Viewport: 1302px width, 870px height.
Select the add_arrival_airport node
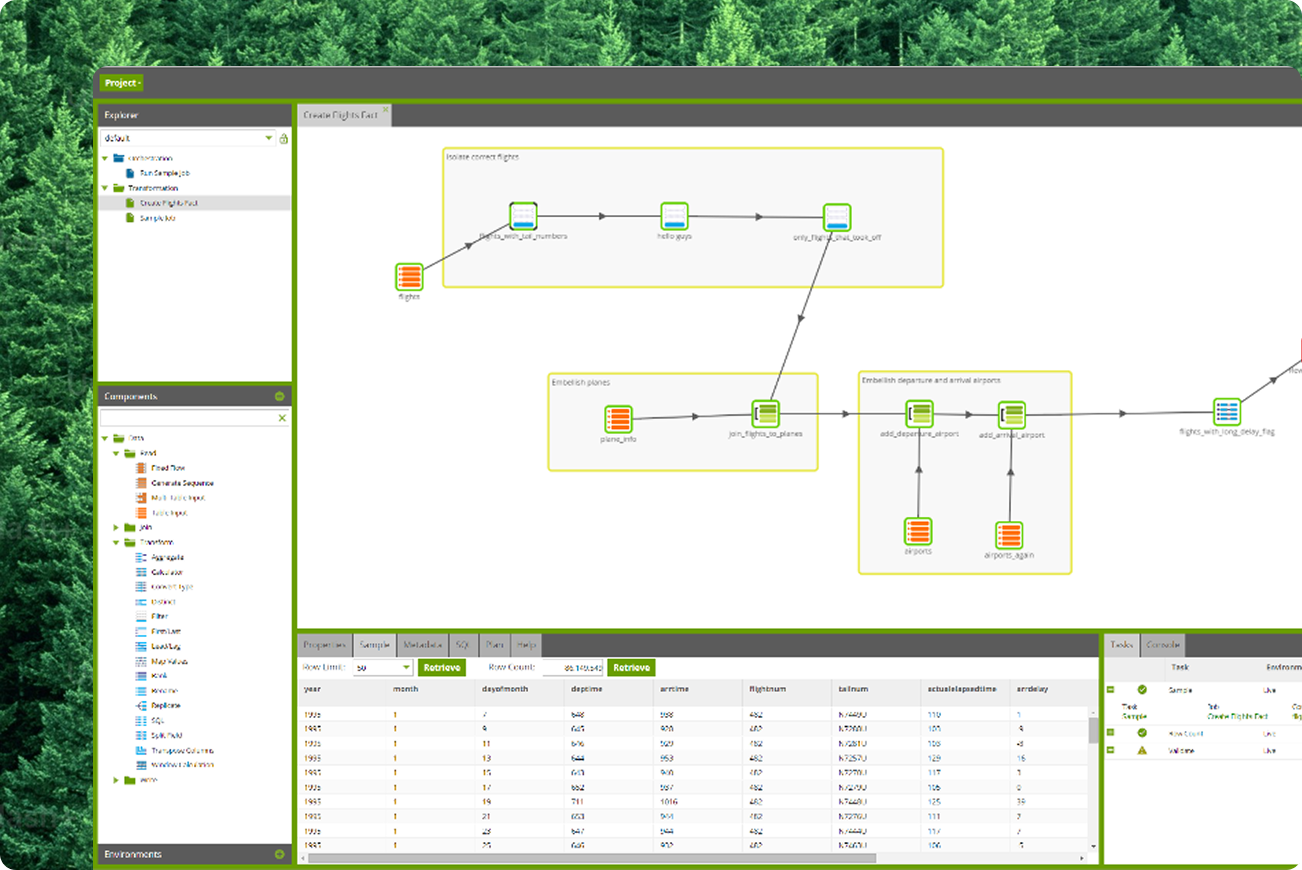pos(1011,415)
